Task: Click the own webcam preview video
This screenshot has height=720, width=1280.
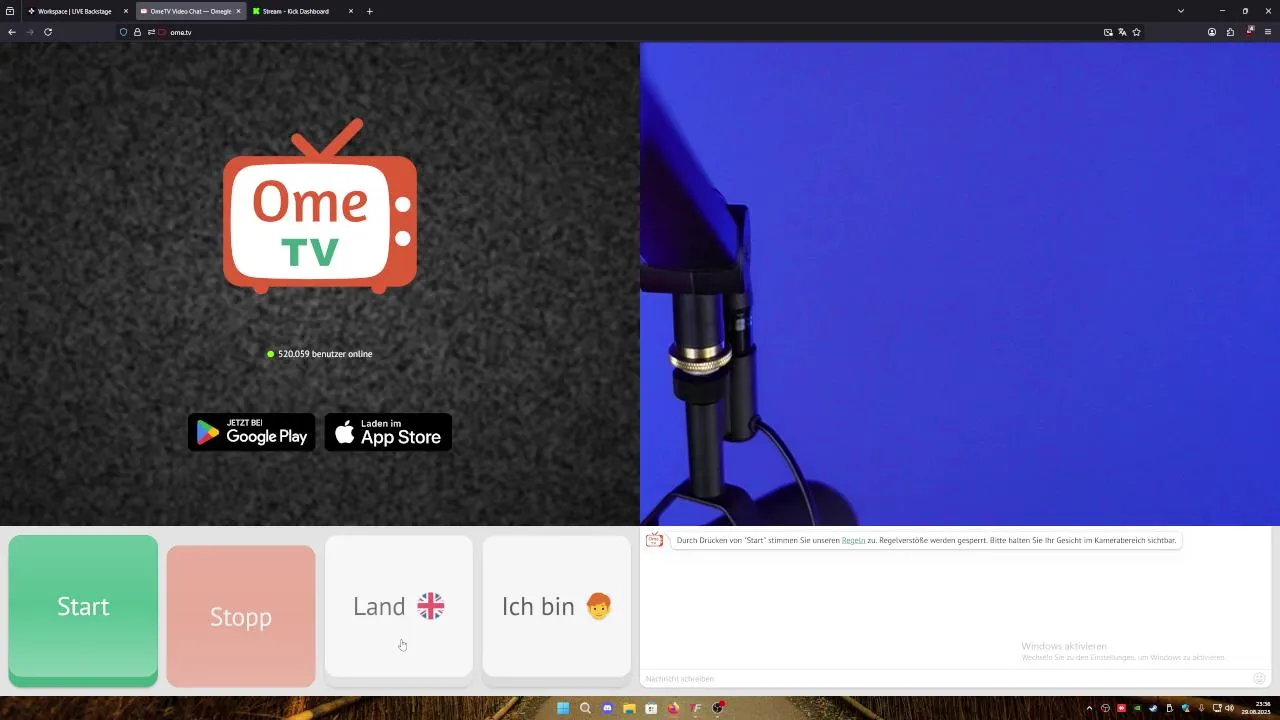Action: (960, 283)
